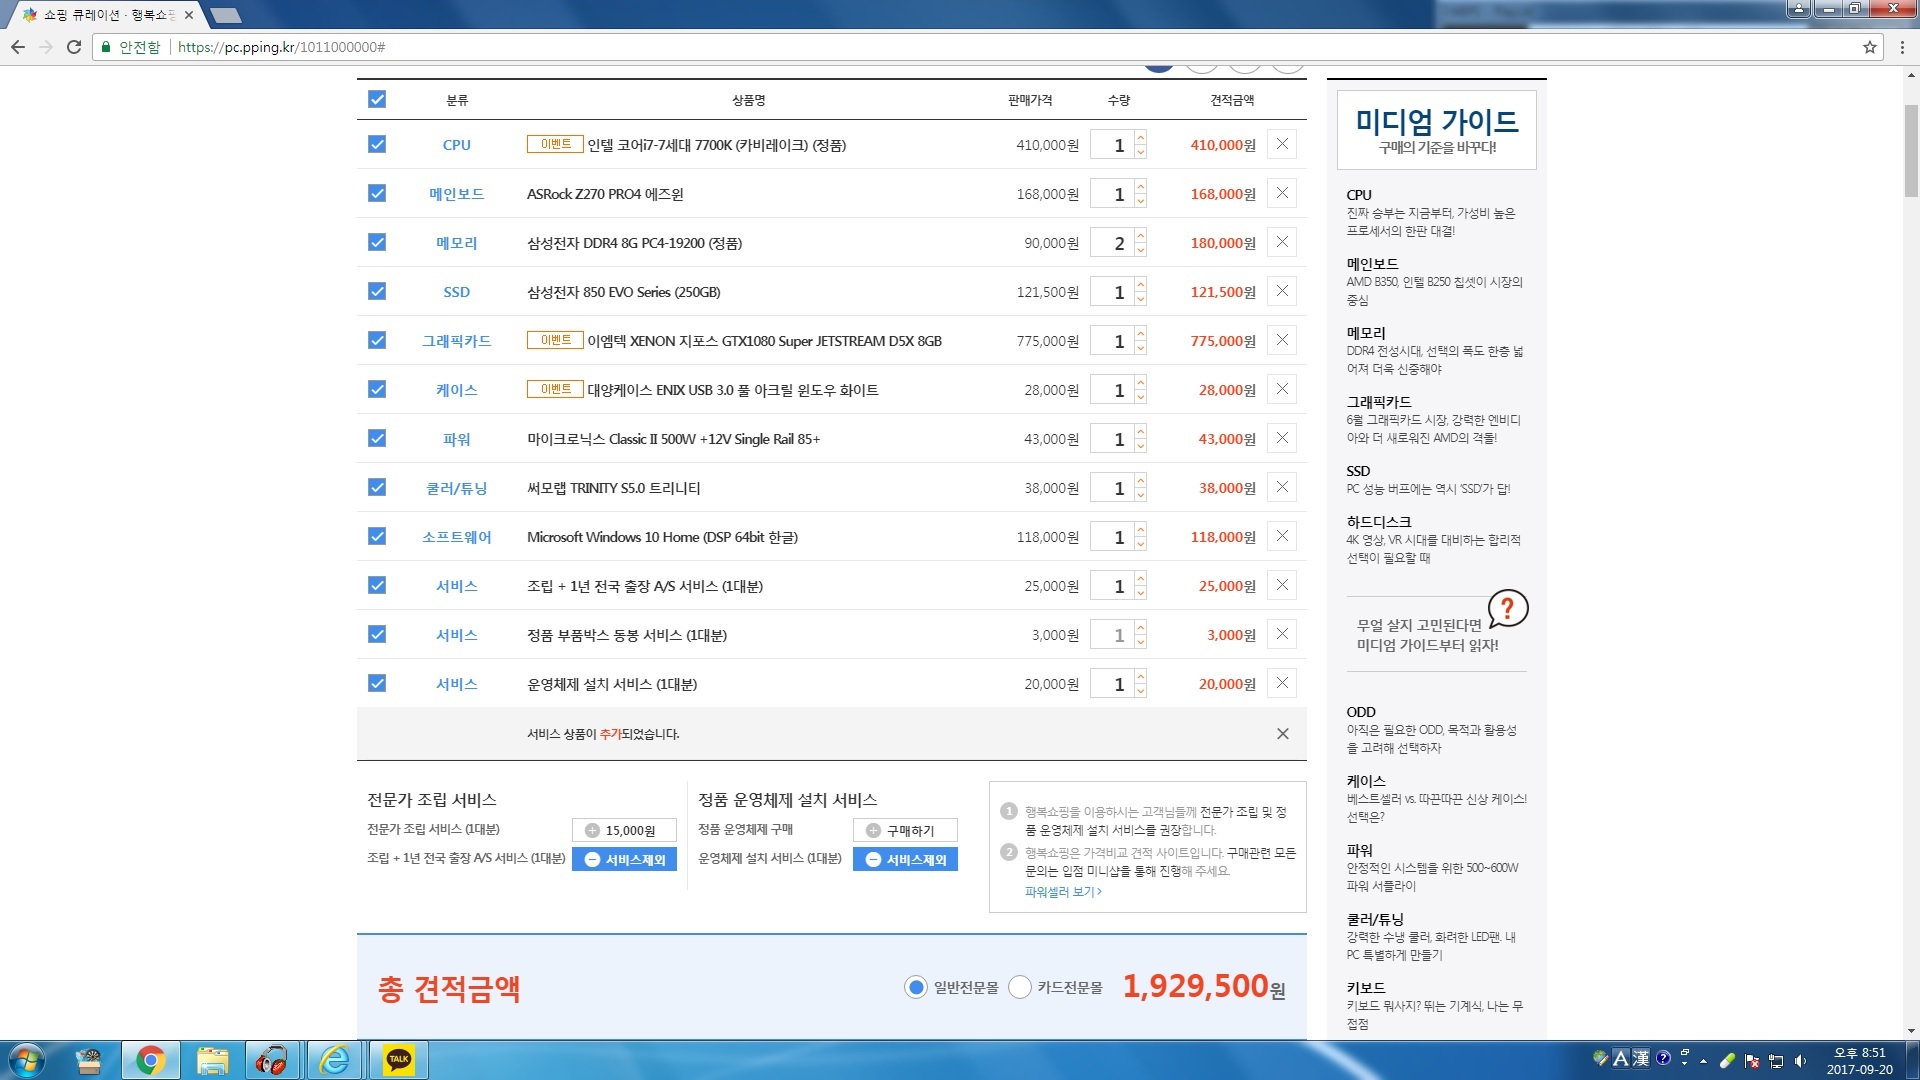1920x1080 pixels.
Task: Open the 메인보드 category link
Action: click(456, 194)
